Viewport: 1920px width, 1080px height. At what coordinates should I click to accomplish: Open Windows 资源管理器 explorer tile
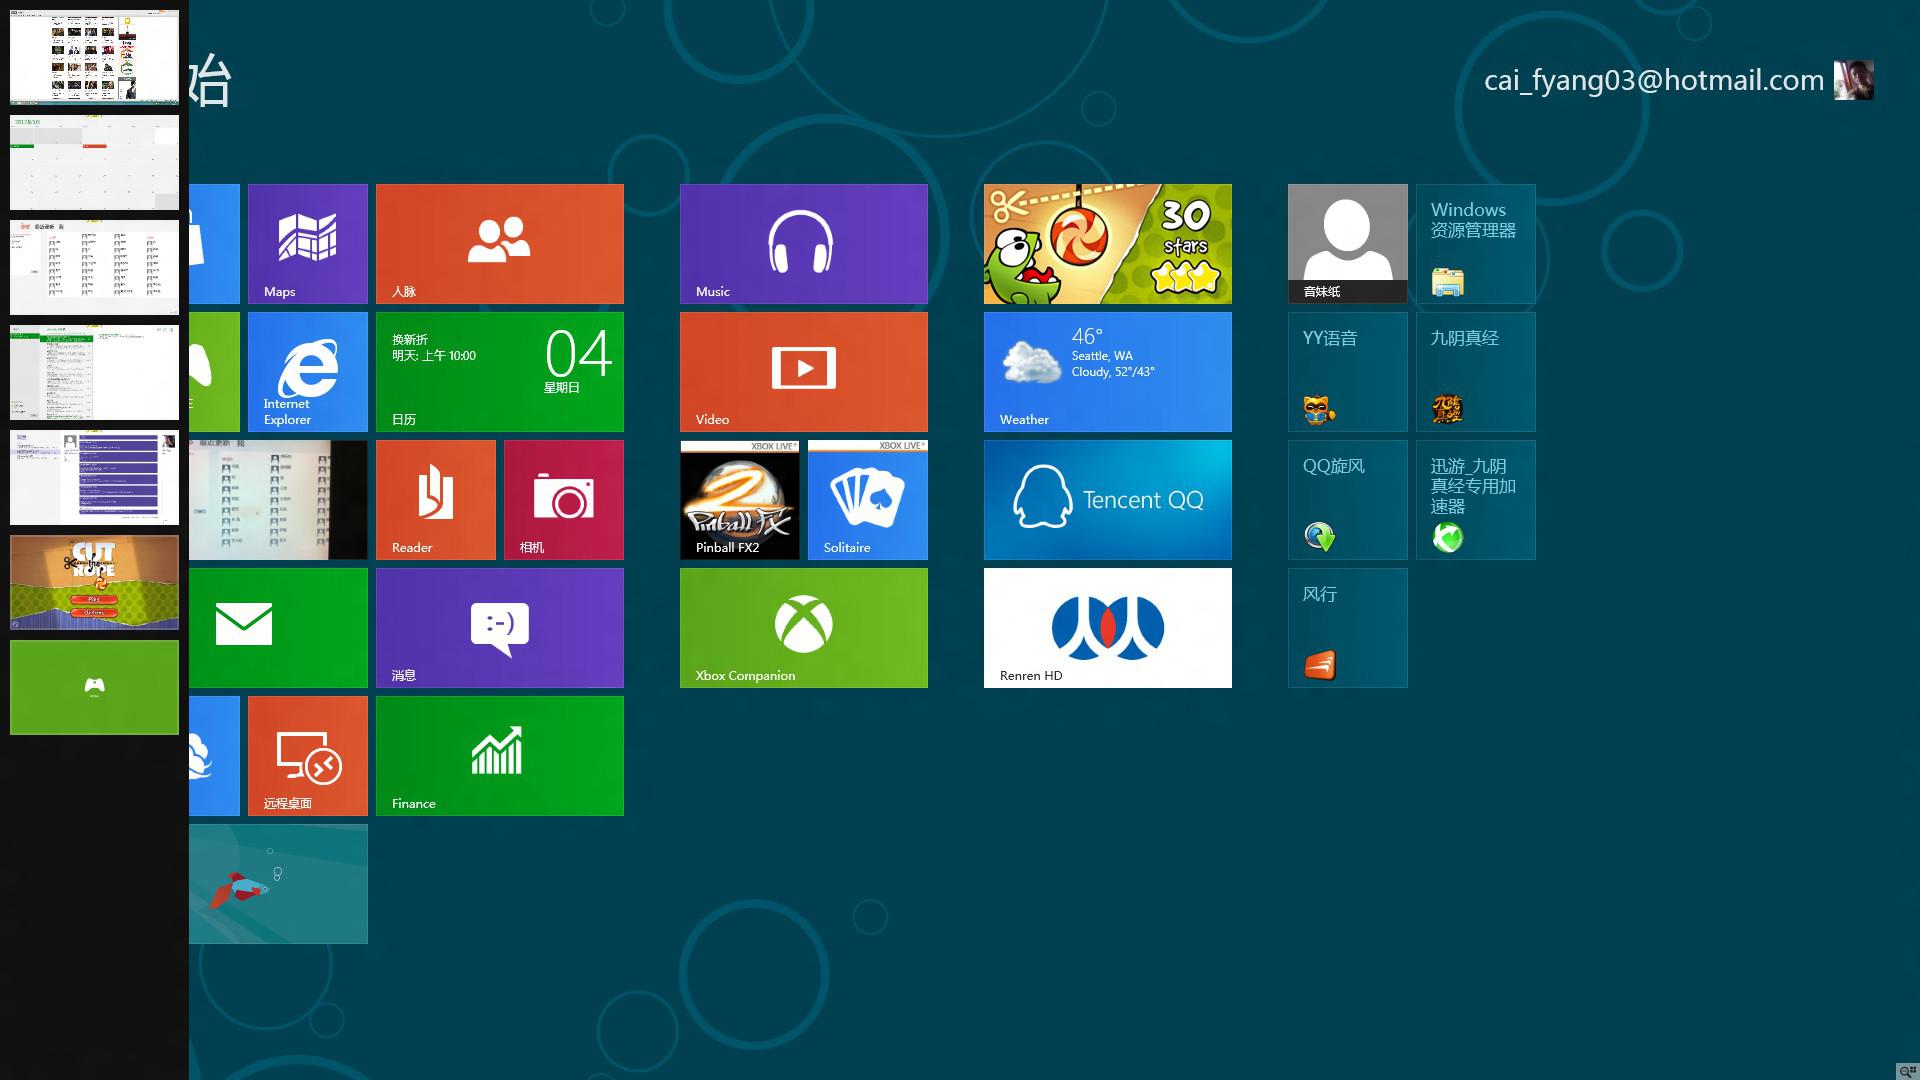coord(1475,243)
